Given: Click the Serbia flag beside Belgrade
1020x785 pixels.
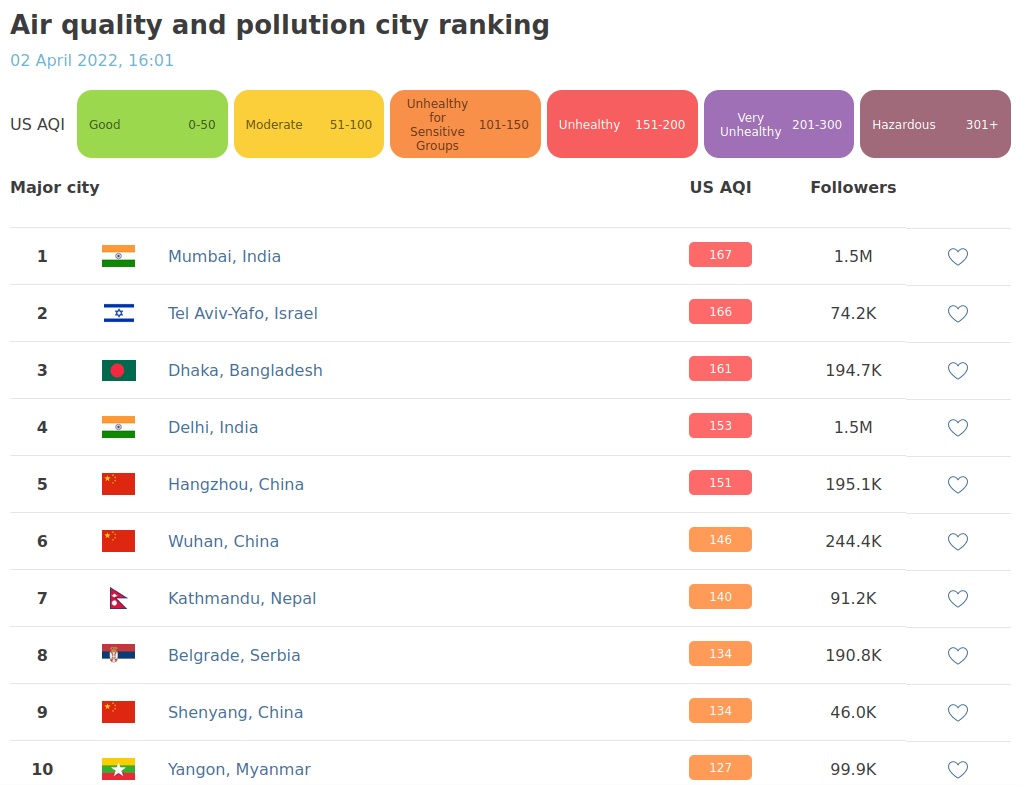Looking at the screenshot, I should tap(118, 656).
